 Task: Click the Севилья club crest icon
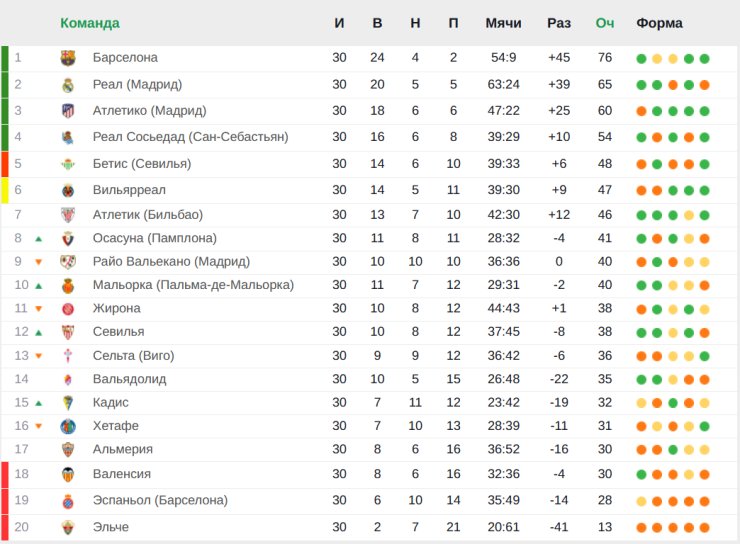tap(68, 332)
